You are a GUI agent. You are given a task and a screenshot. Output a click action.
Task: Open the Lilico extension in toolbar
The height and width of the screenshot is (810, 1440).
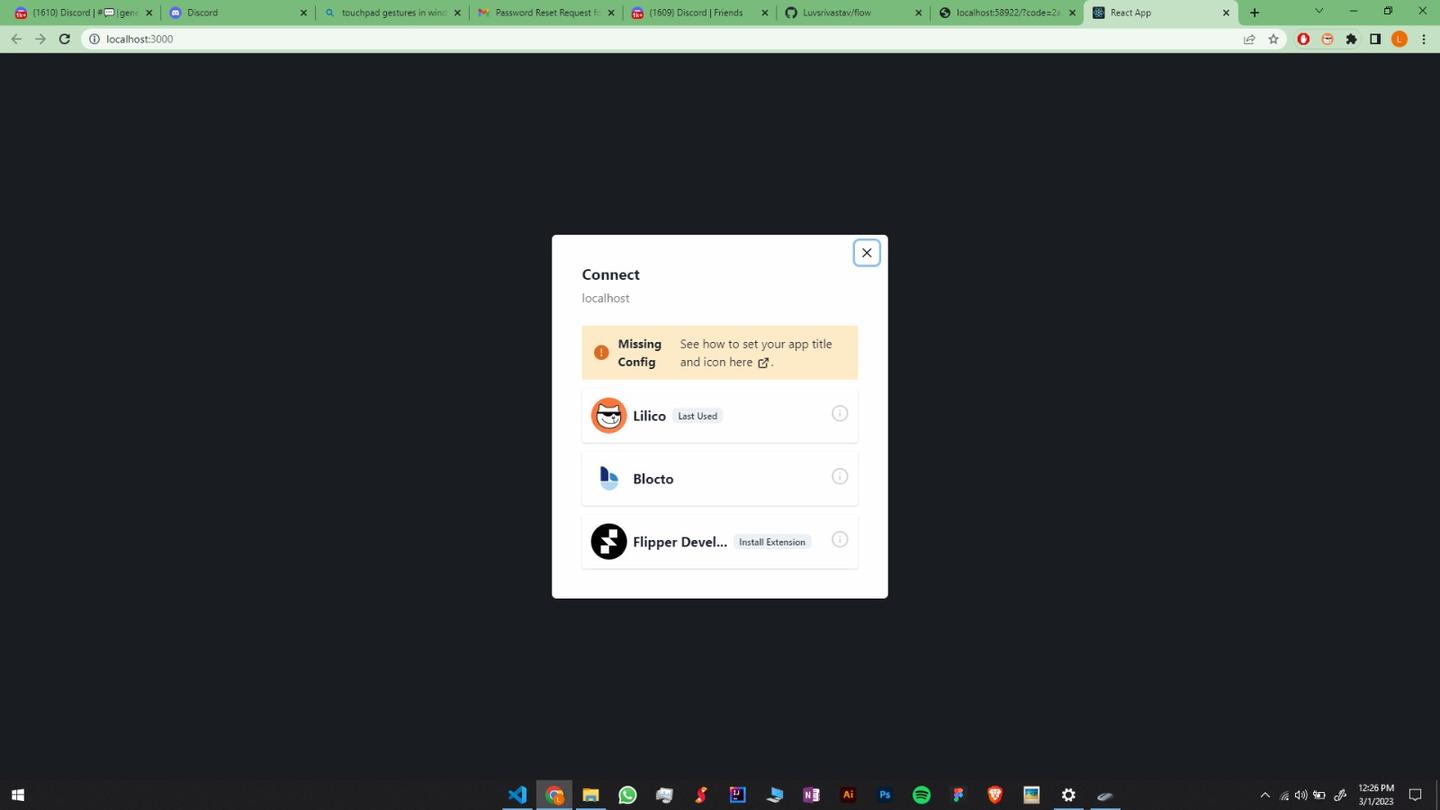click(1327, 39)
